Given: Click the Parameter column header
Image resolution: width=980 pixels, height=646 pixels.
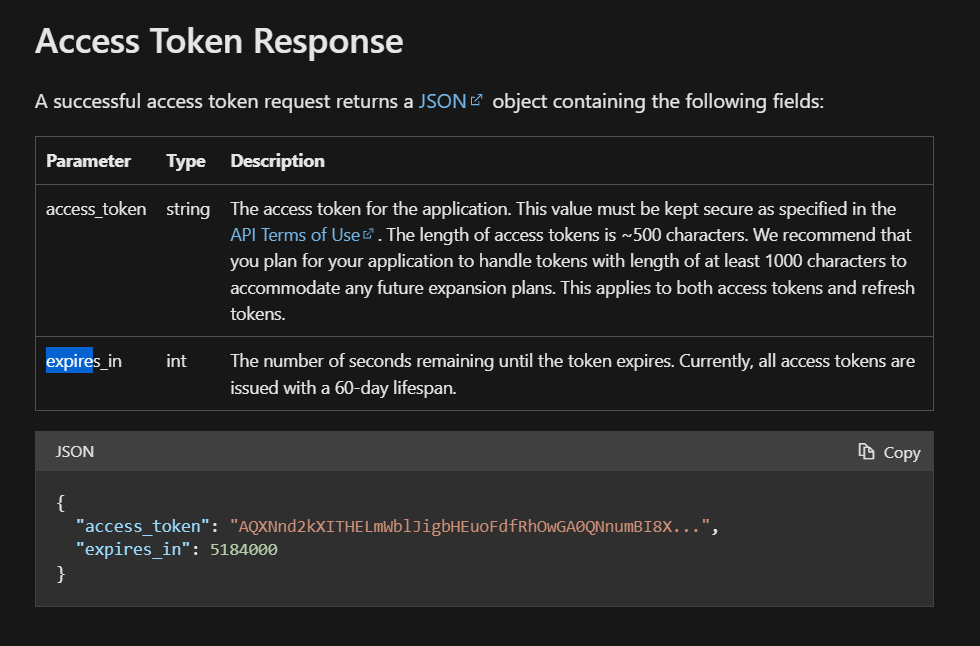Looking at the screenshot, I should click(88, 161).
